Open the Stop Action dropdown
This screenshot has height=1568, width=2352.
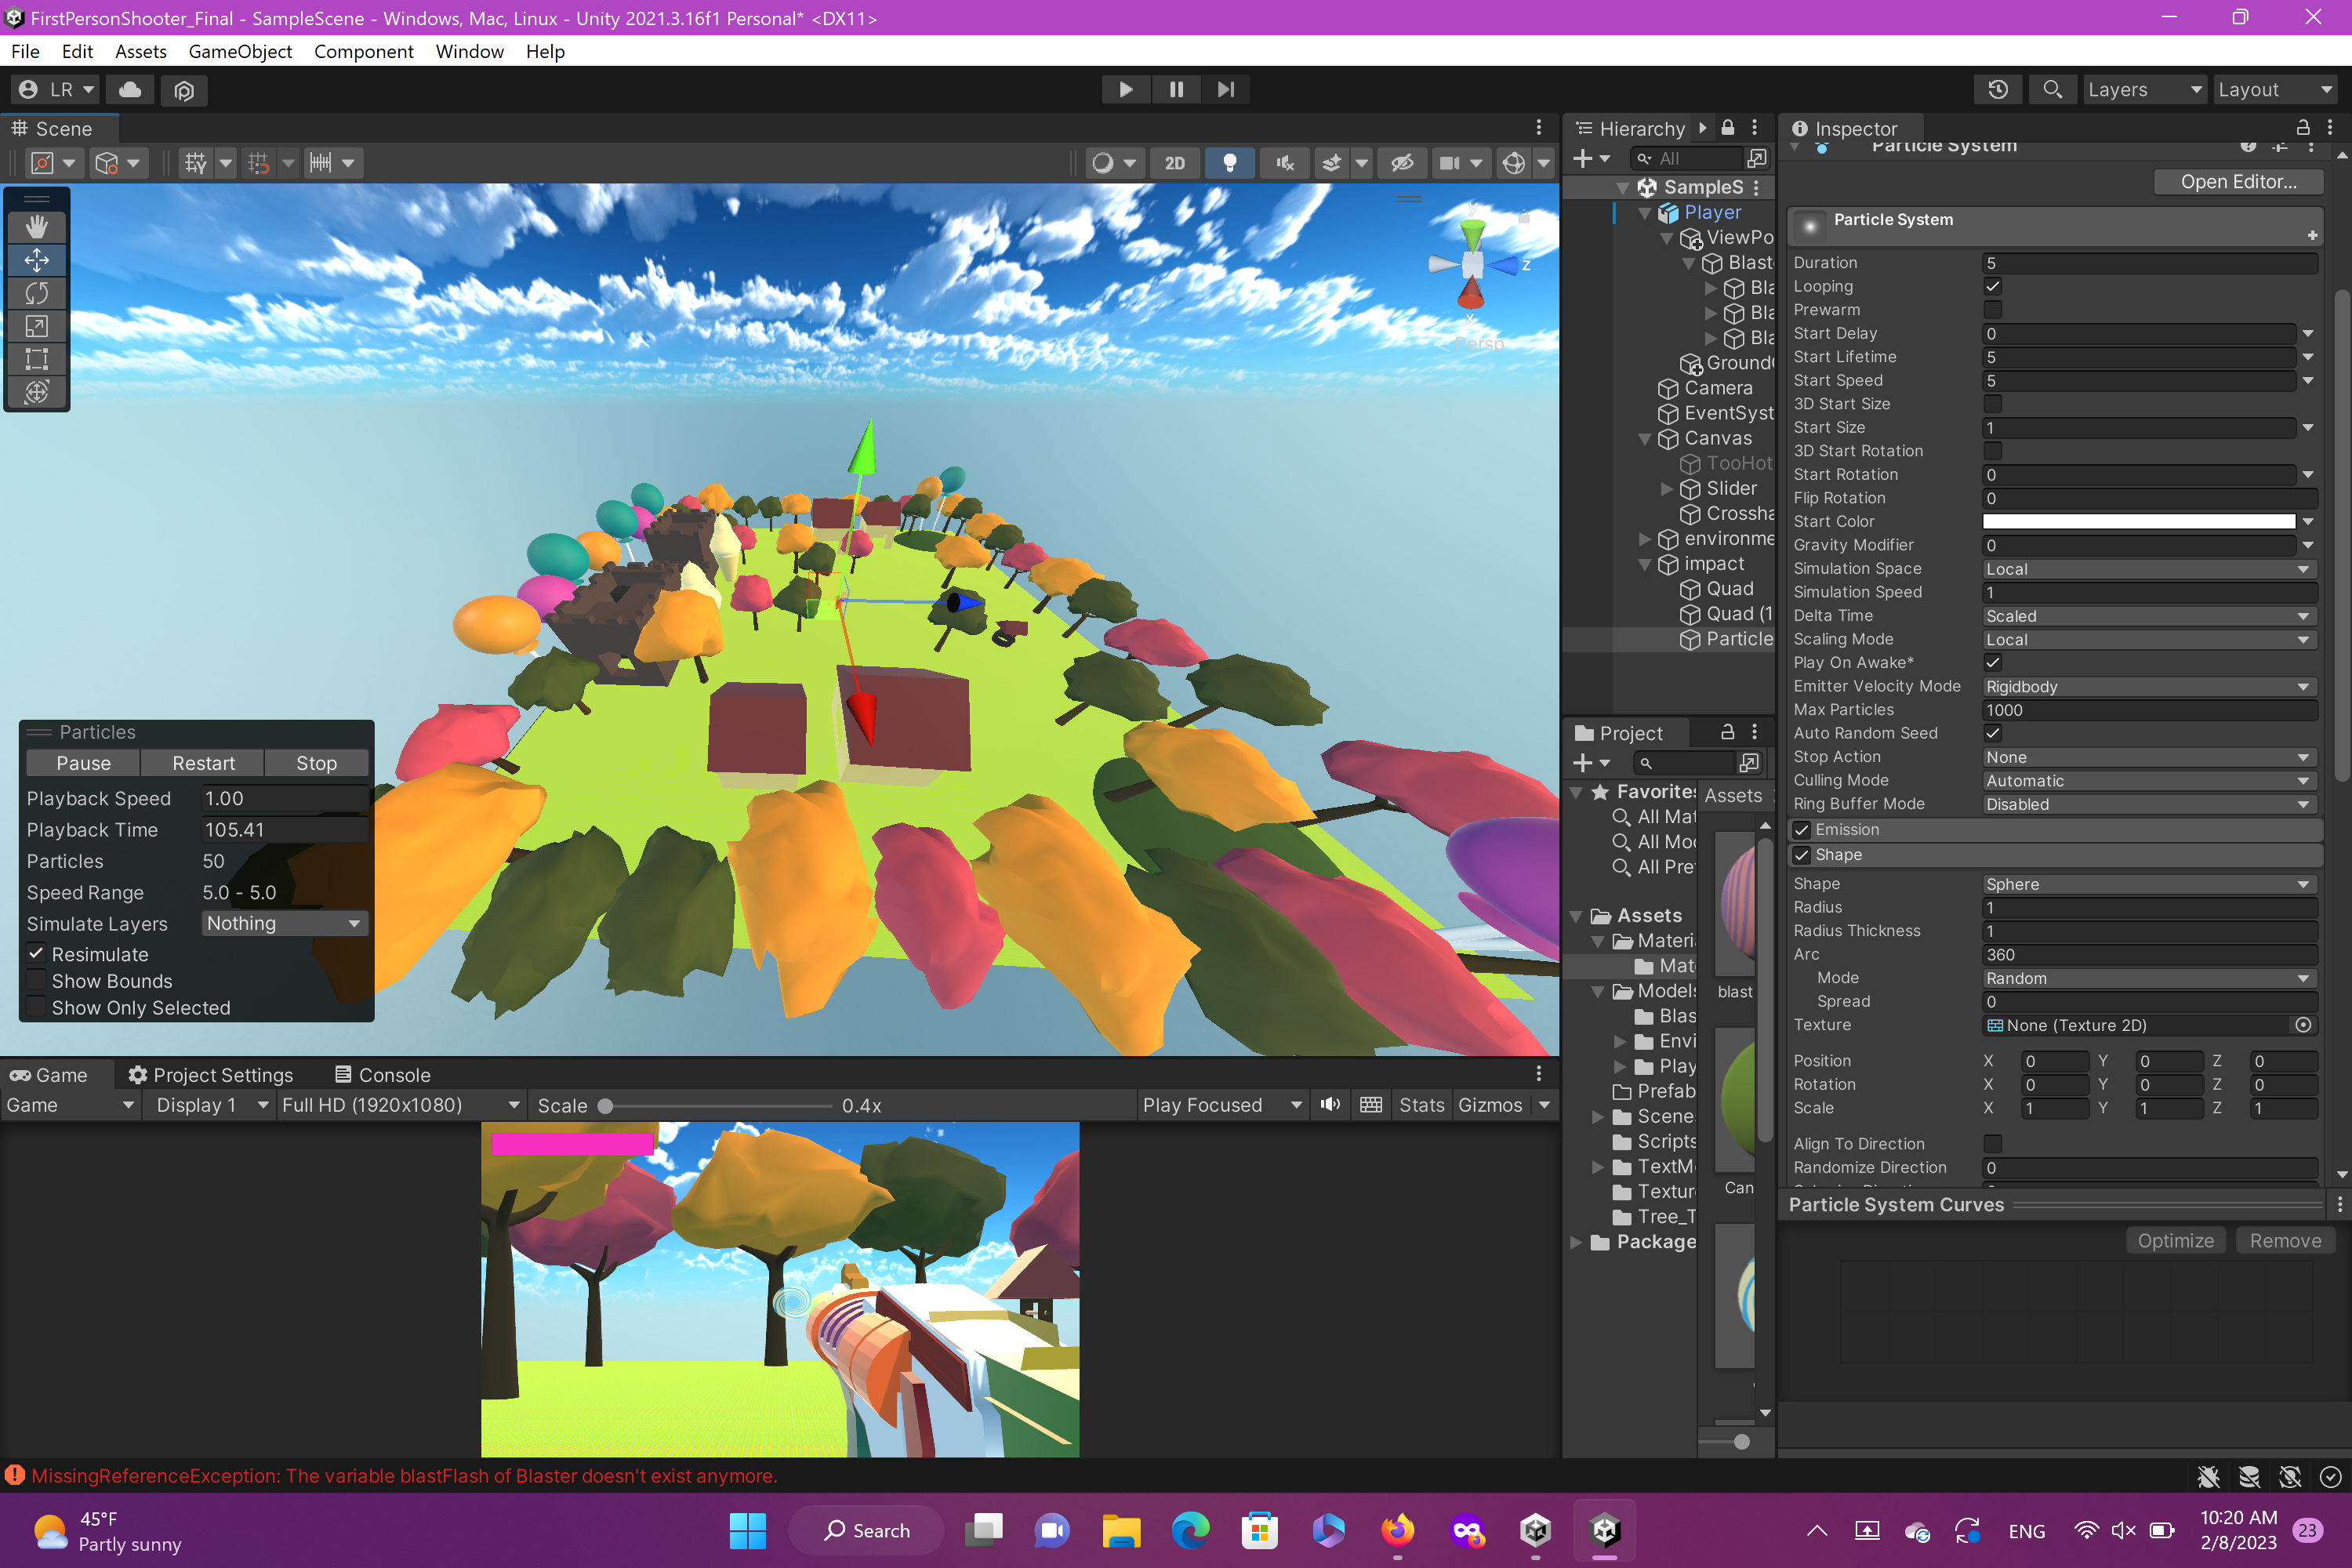[x=2149, y=757]
